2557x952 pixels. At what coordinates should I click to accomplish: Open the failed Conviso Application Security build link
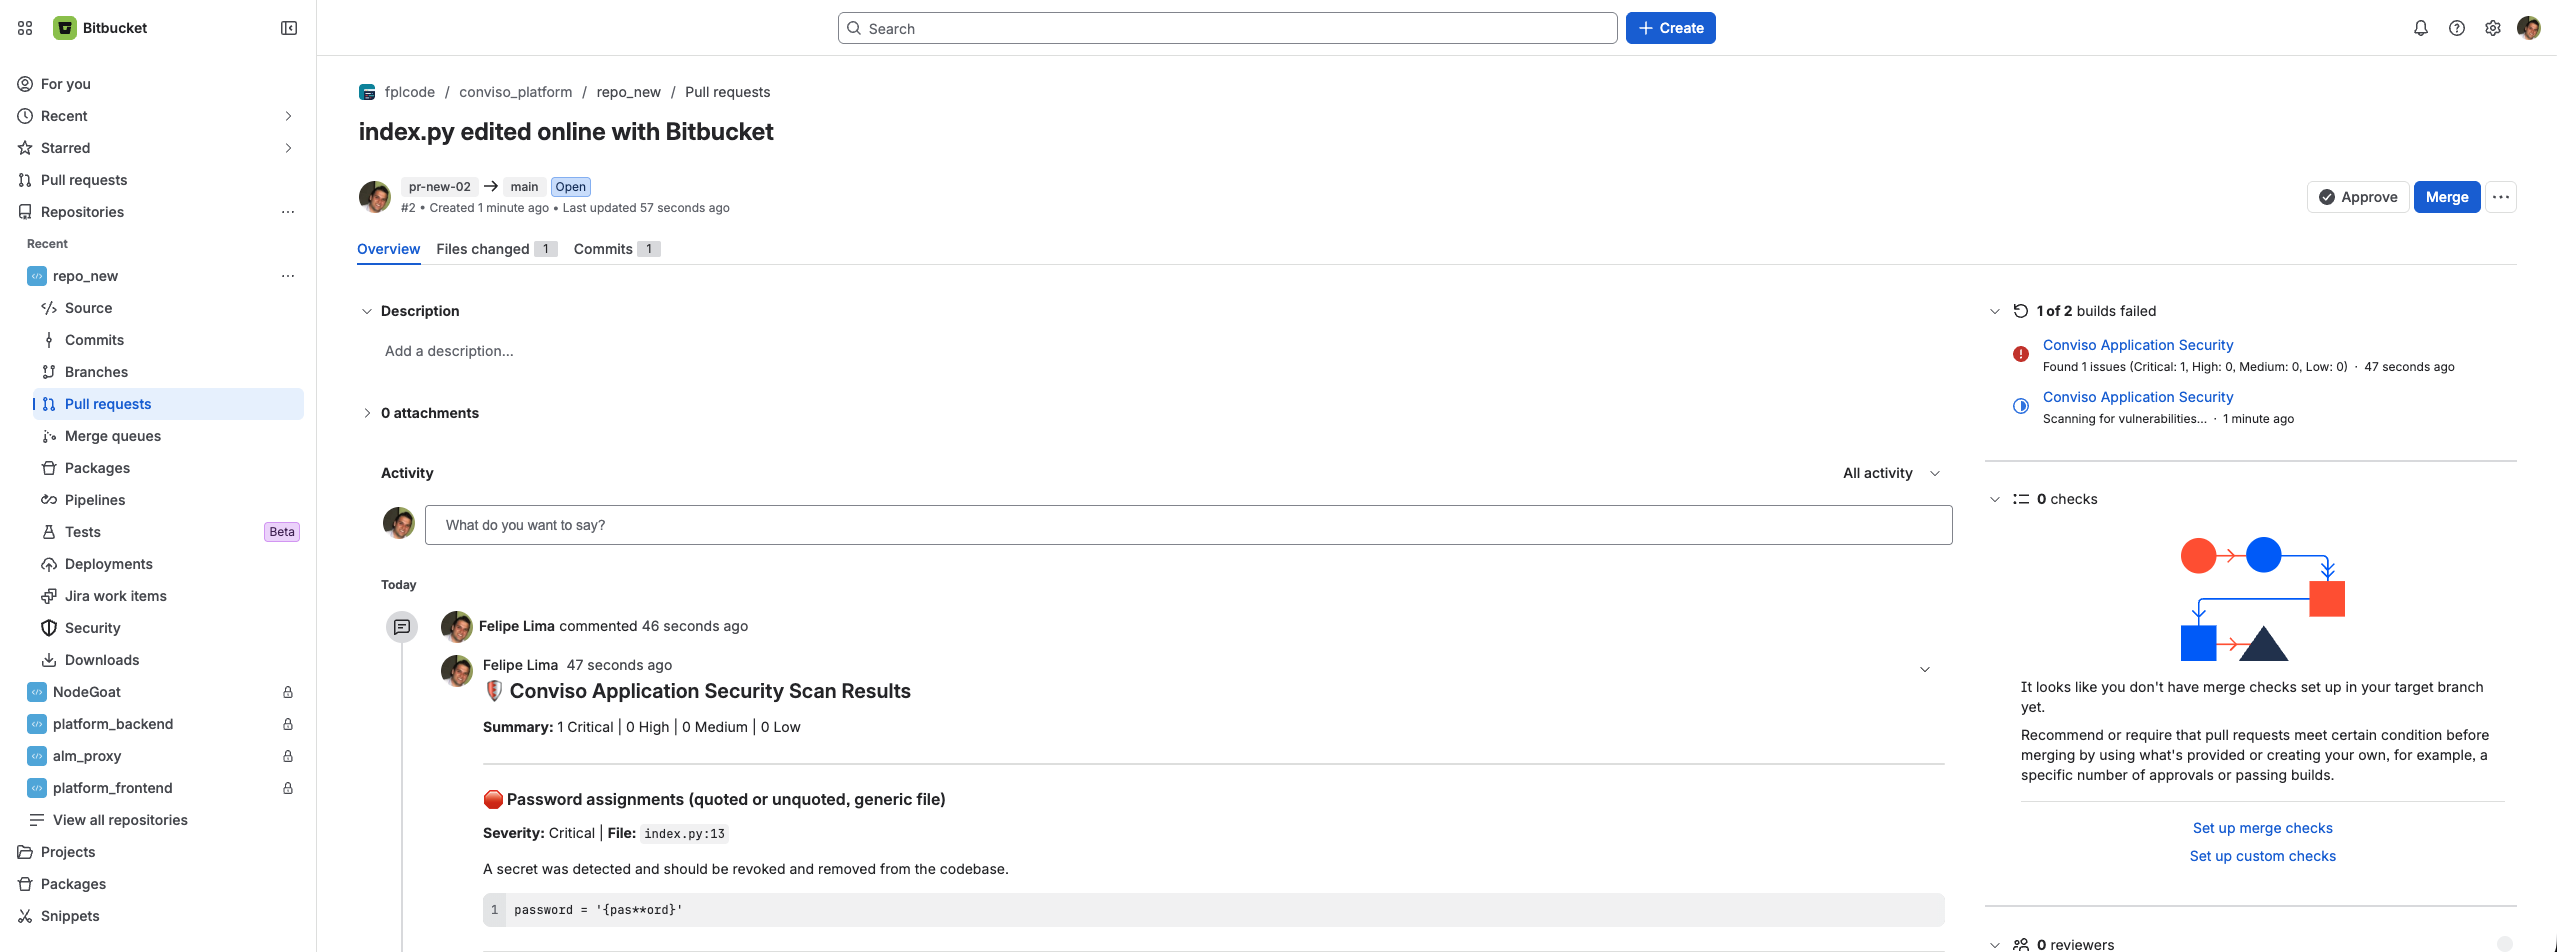click(2138, 345)
